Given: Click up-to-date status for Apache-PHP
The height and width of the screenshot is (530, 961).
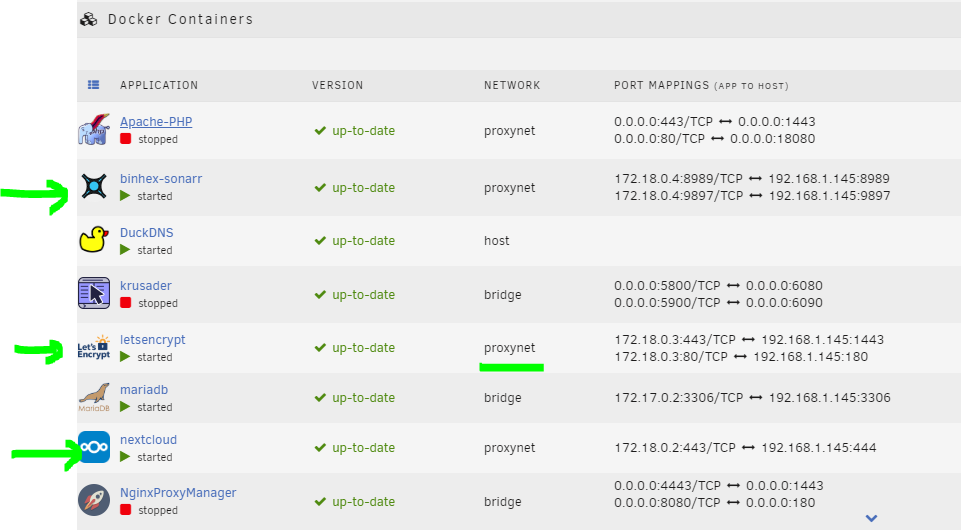Looking at the screenshot, I should [355, 131].
